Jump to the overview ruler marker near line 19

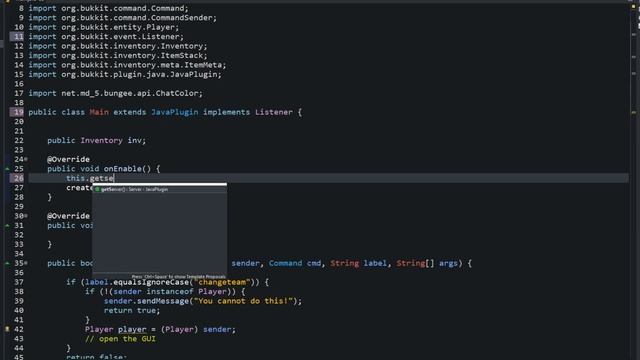point(634,112)
